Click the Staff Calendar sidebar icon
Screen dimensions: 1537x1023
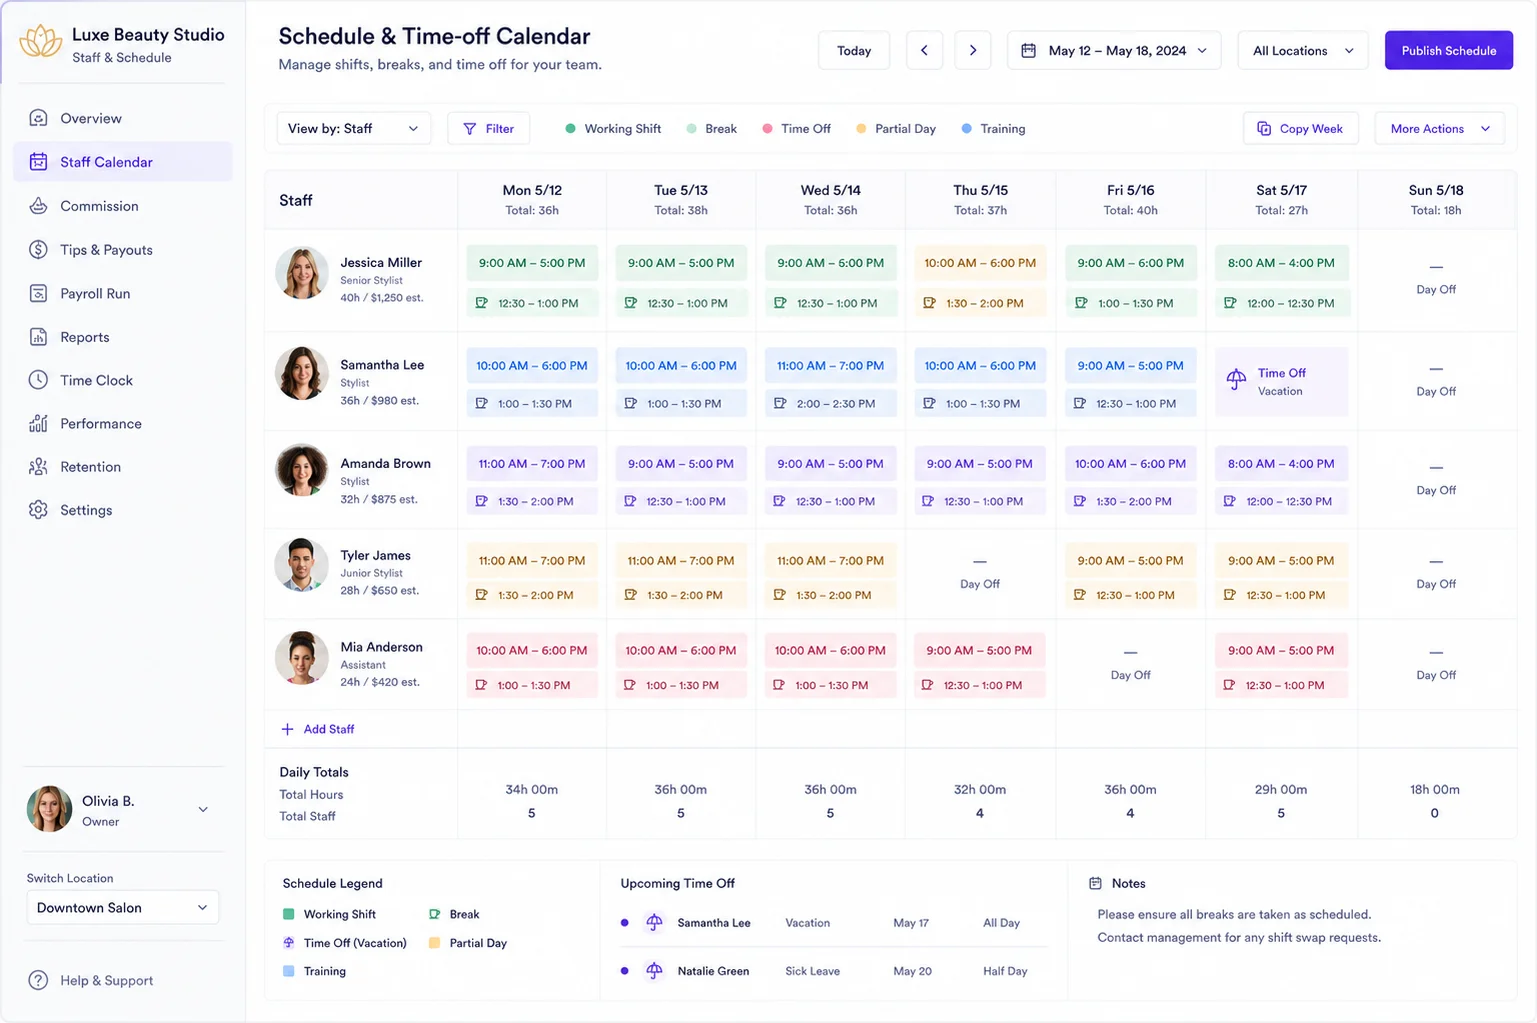tap(38, 162)
